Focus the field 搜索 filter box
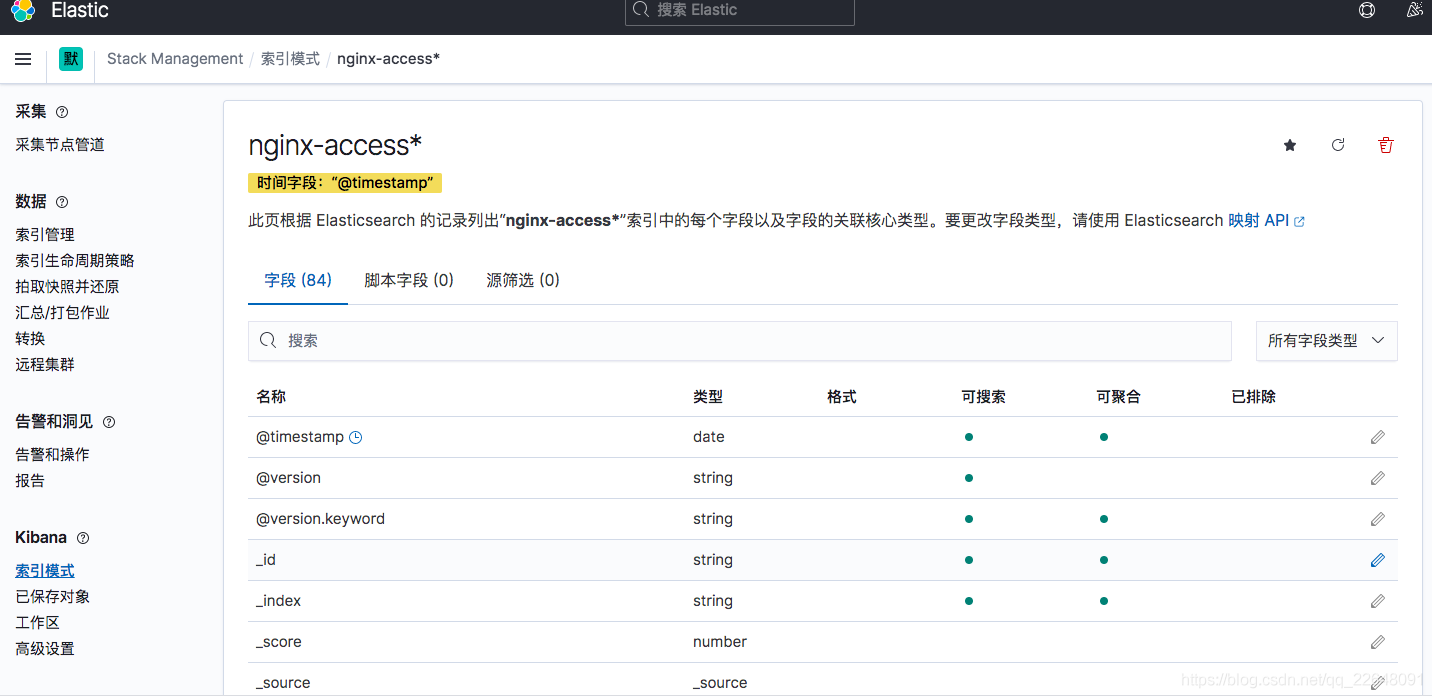1432x698 pixels. 740,341
